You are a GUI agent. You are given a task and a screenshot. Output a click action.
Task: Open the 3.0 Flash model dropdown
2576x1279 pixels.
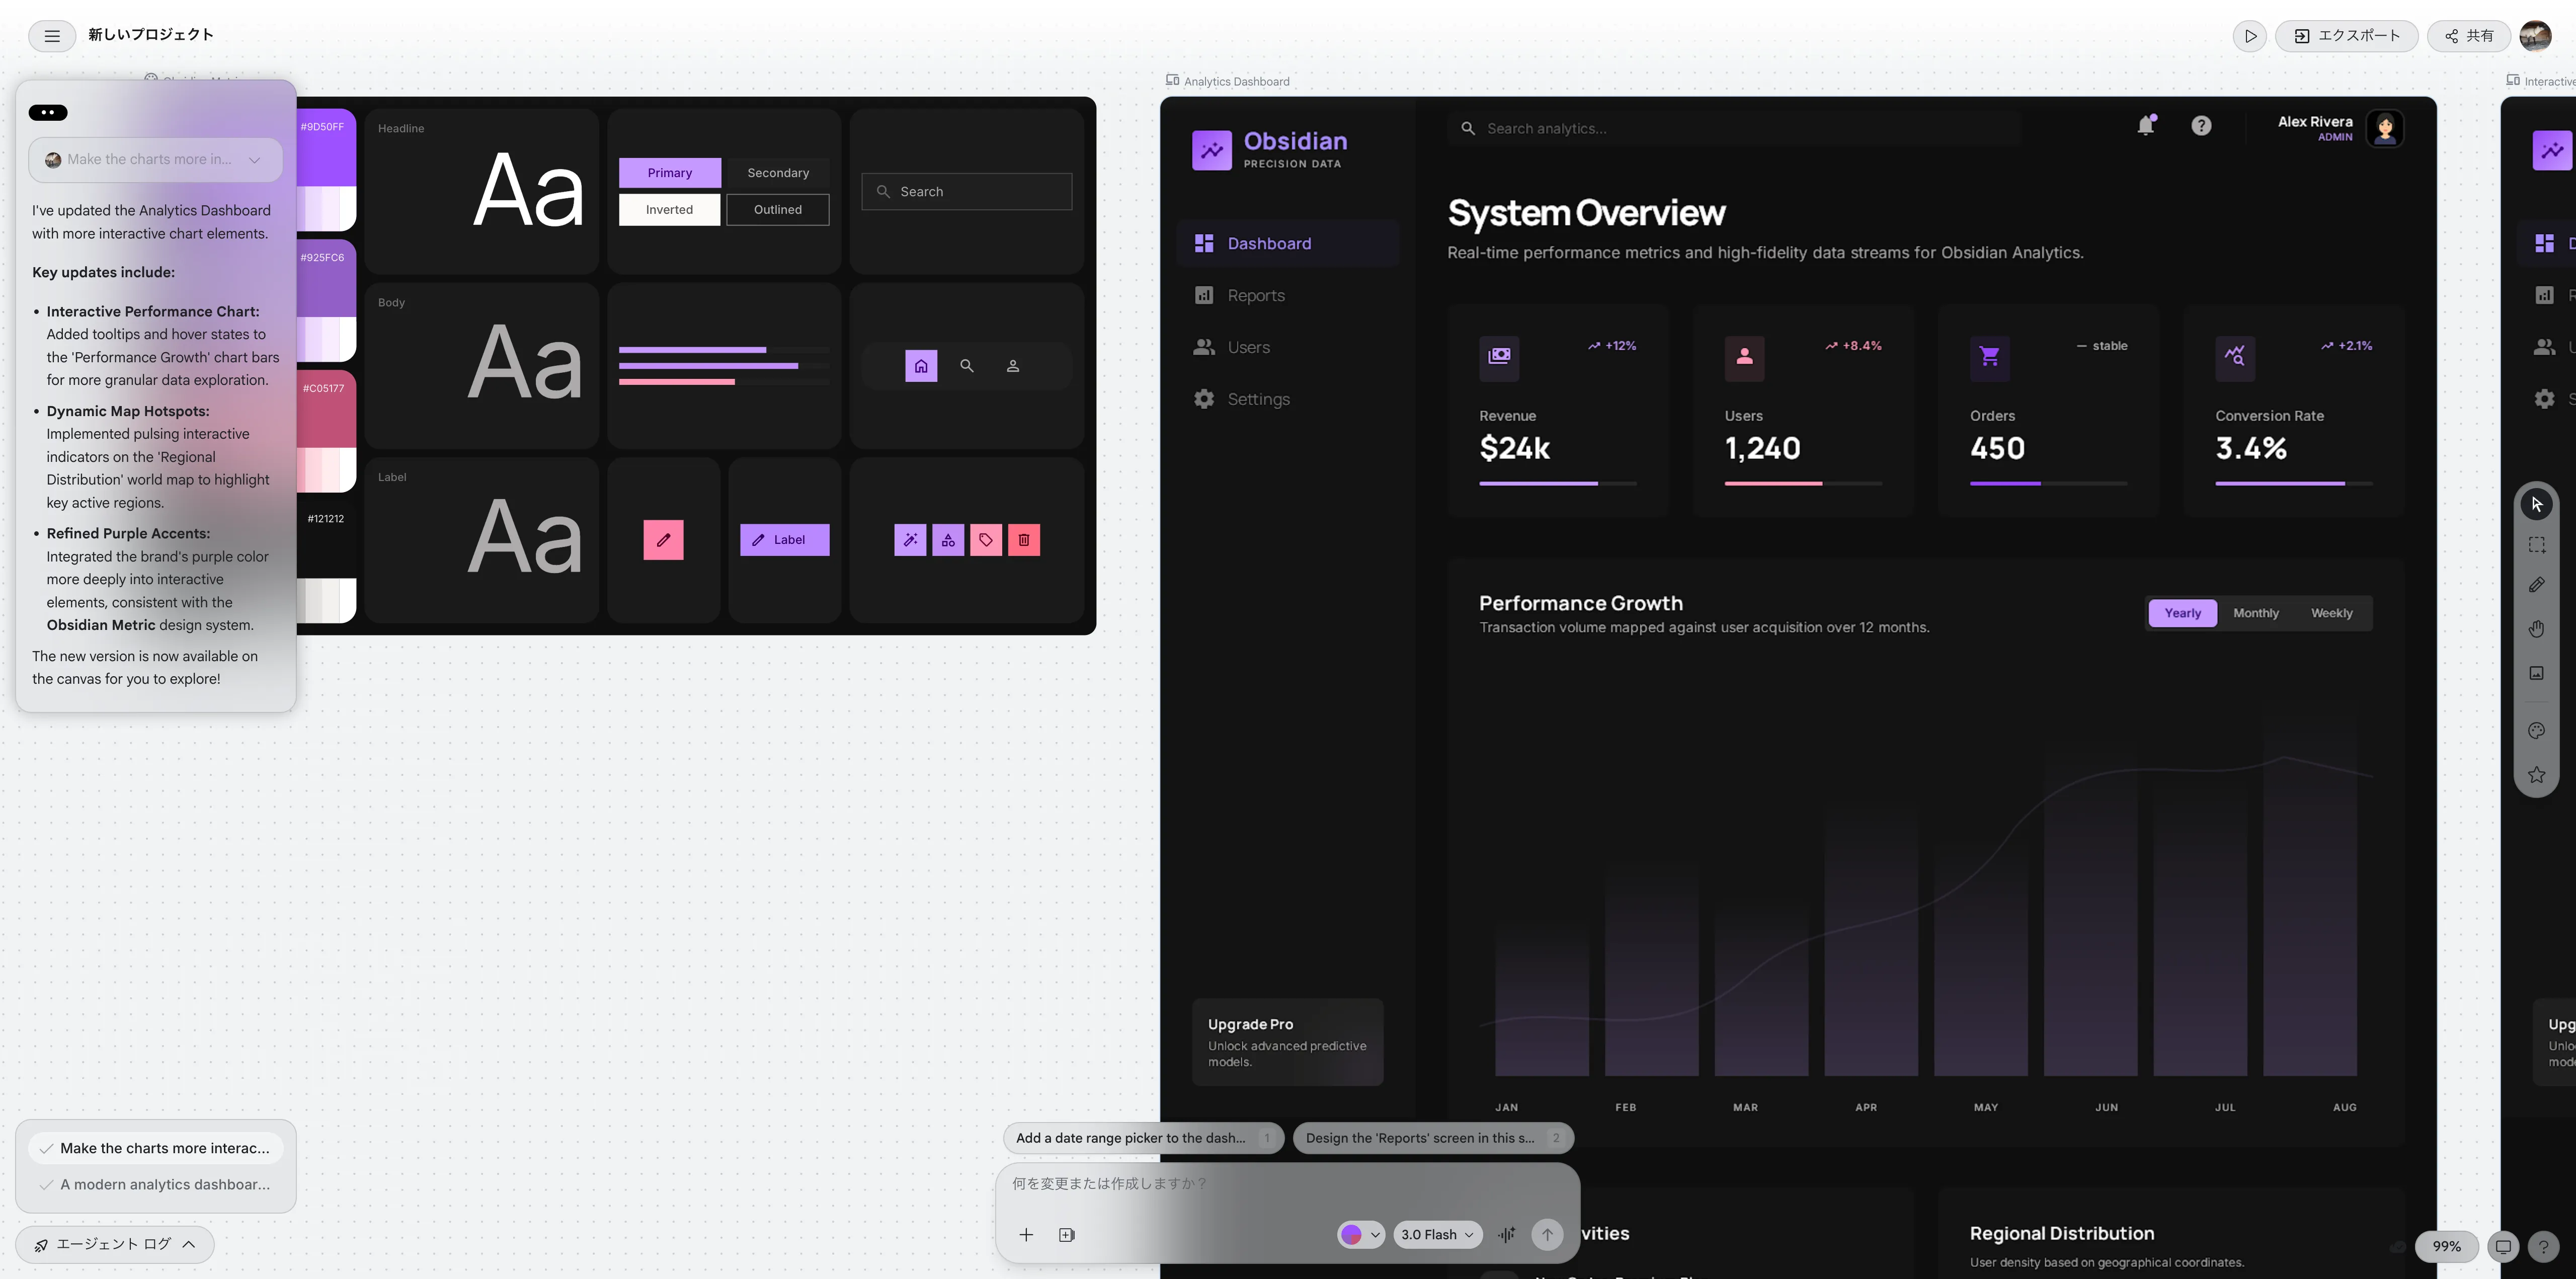(x=1437, y=1235)
